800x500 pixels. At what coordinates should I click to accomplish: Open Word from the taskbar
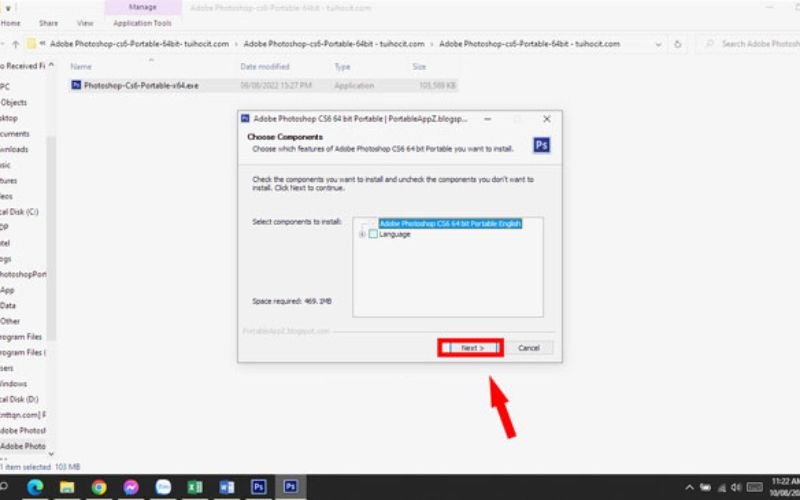[227, 487]
